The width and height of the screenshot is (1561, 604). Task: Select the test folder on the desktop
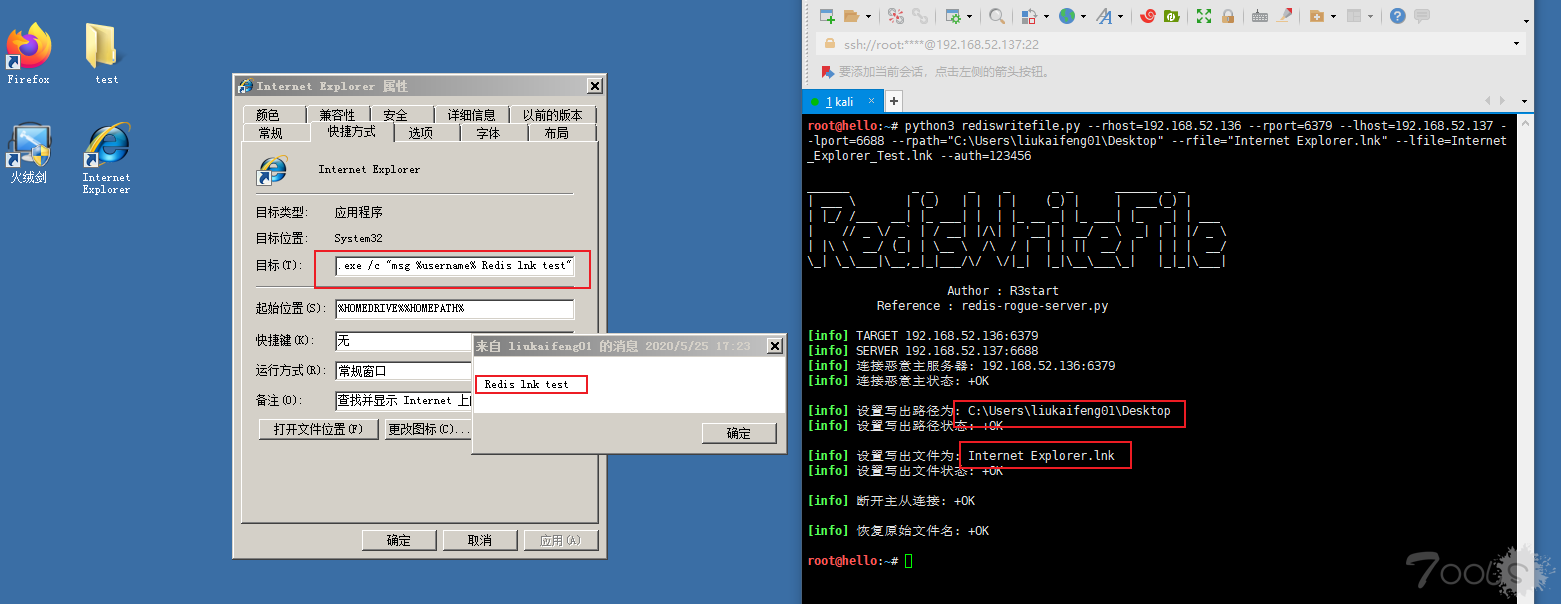105,53
